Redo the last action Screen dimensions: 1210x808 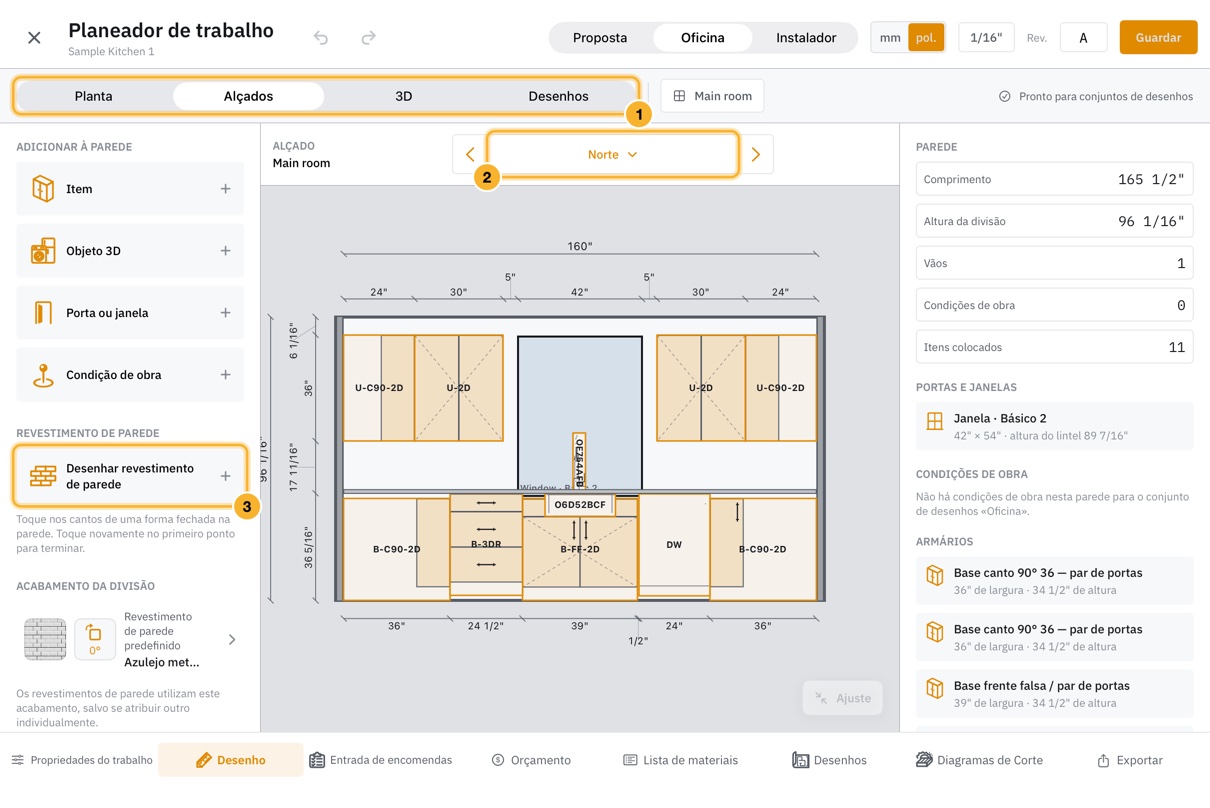[368, 38]
